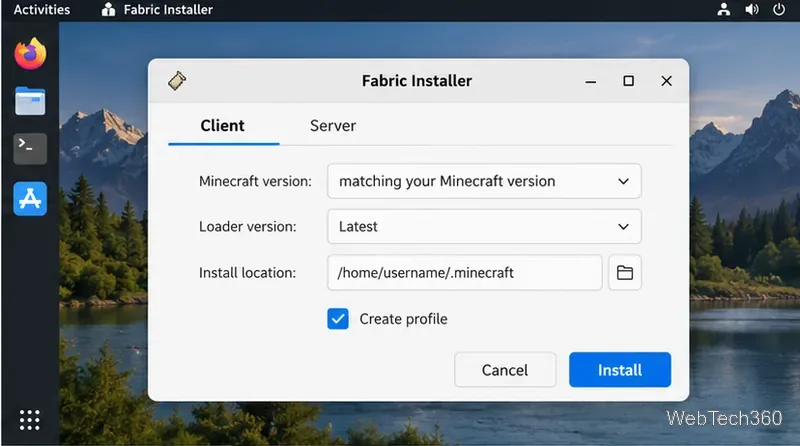Switch to the Client tab
The height and width of the screenshot is (446, 800).
coord(222,126)
